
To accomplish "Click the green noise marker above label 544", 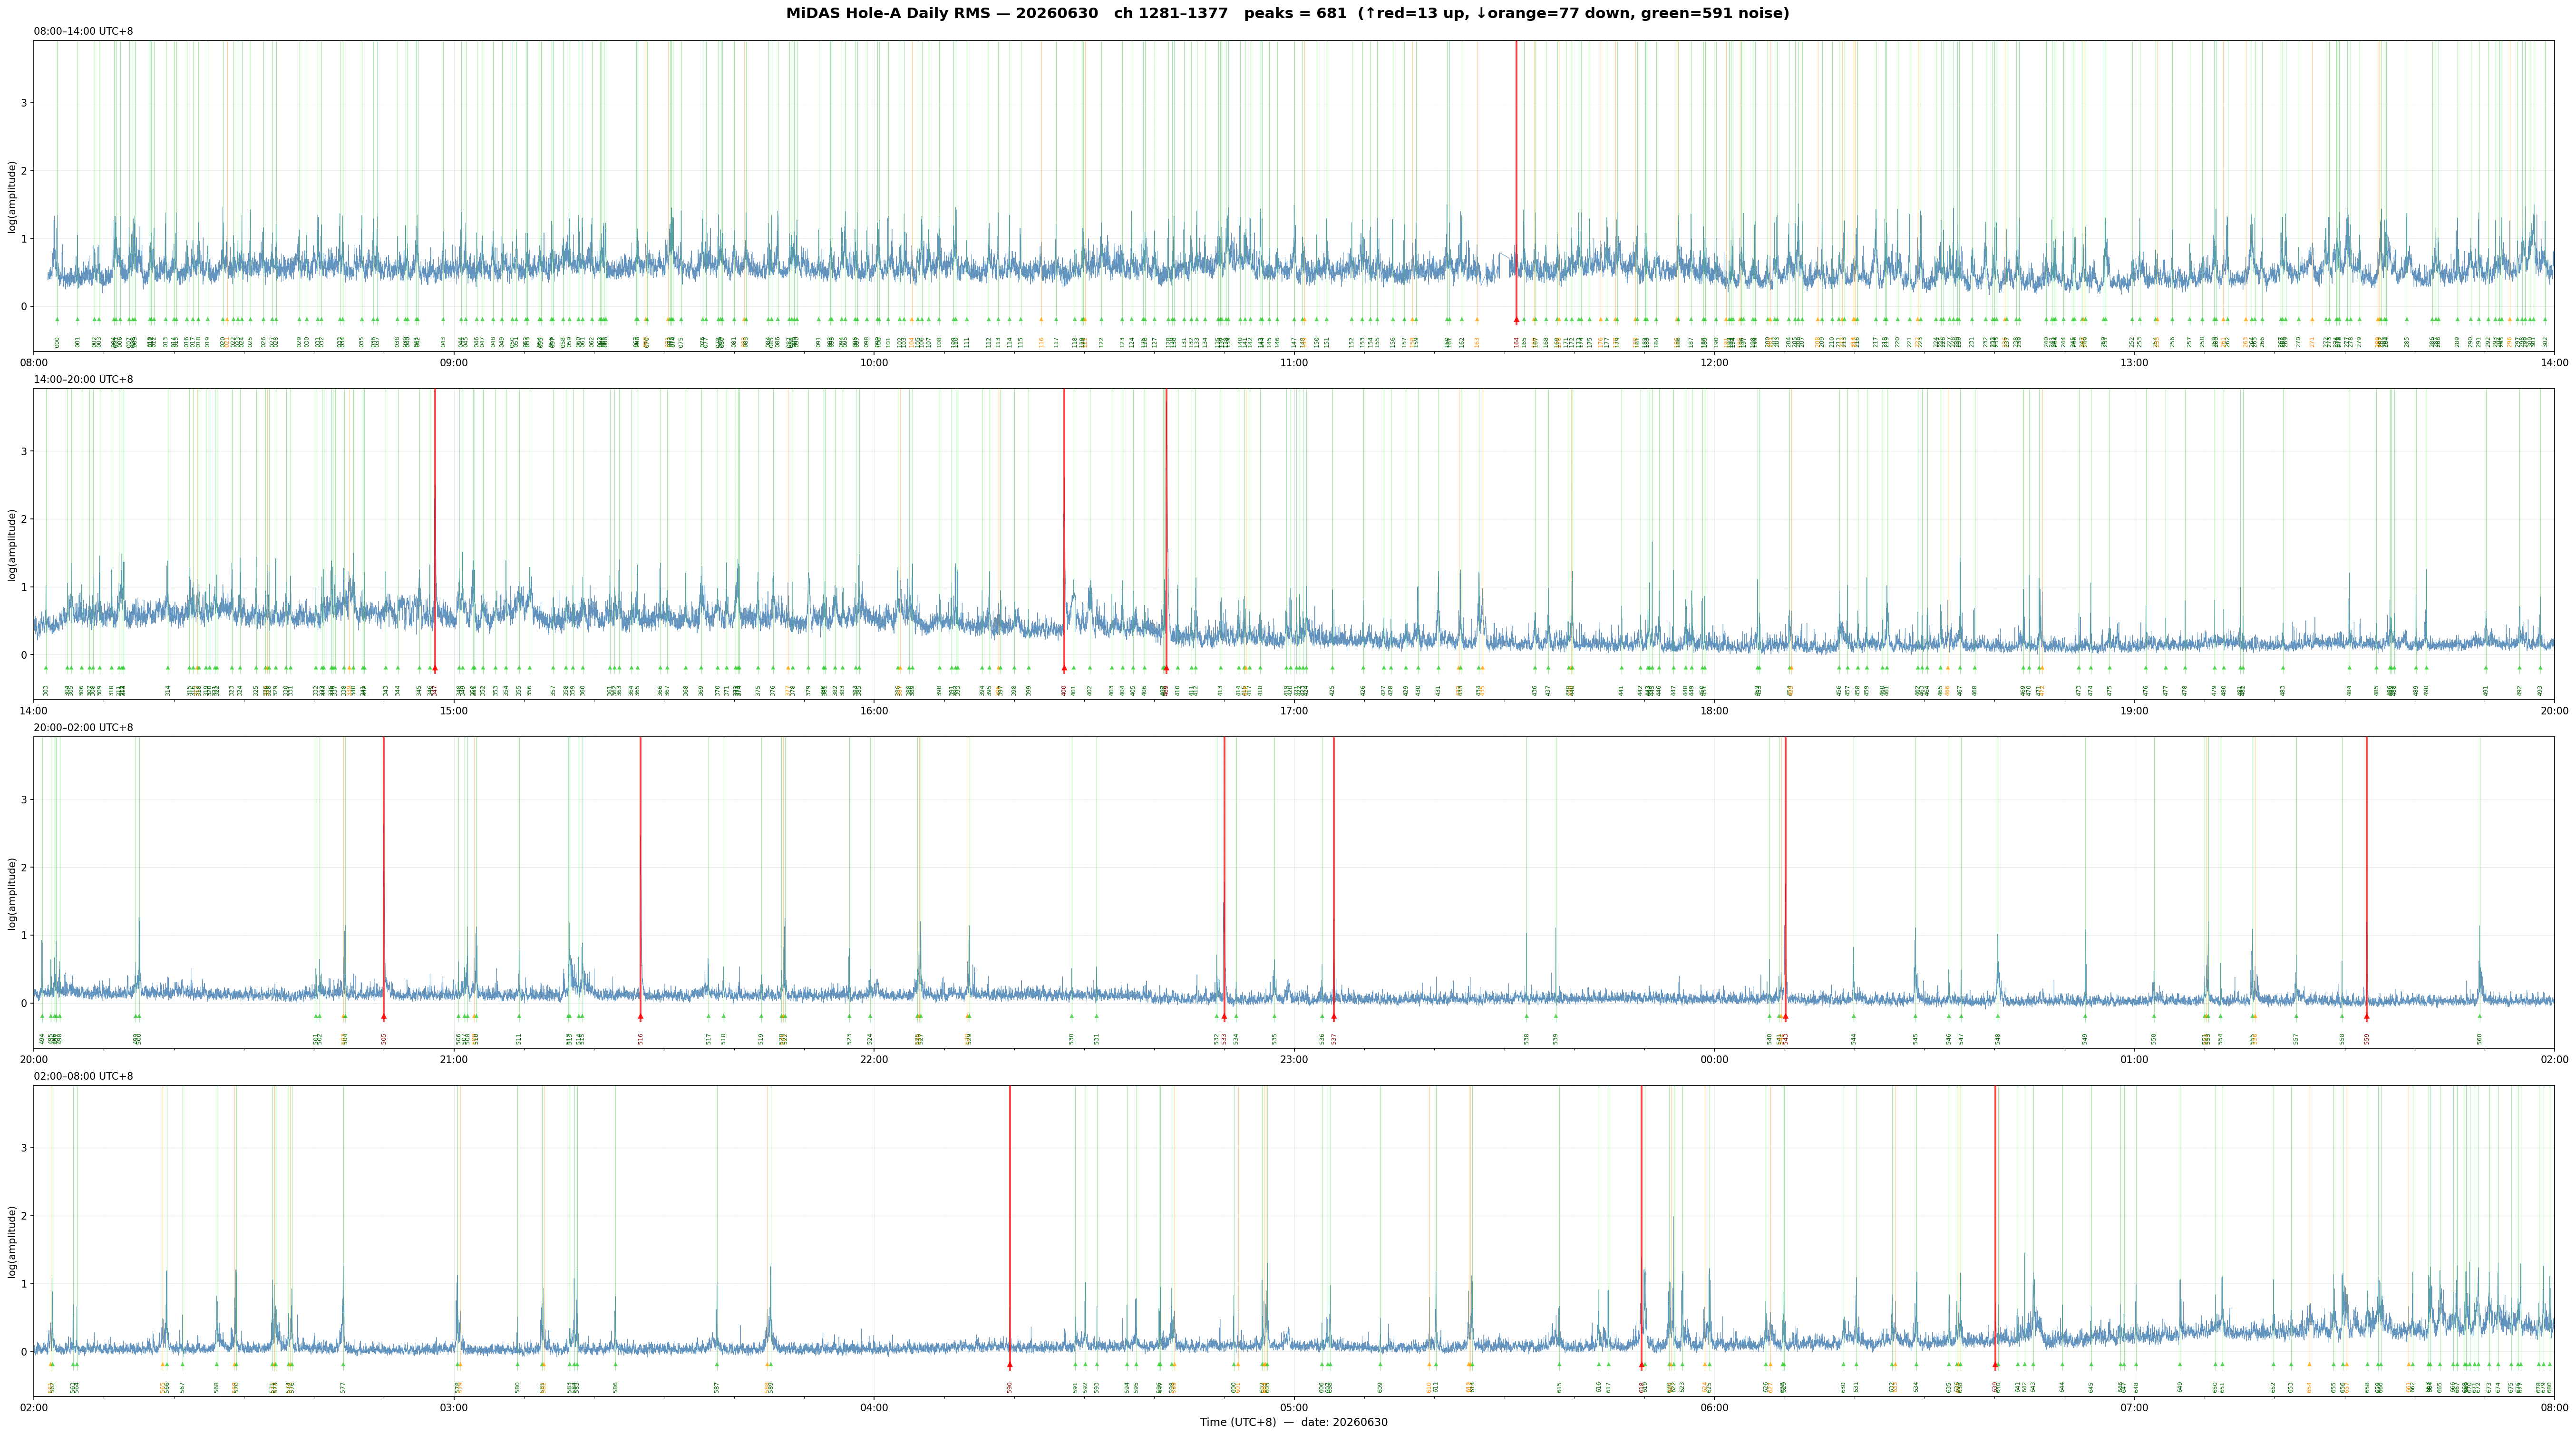I will click(x=1853, y=1016).
